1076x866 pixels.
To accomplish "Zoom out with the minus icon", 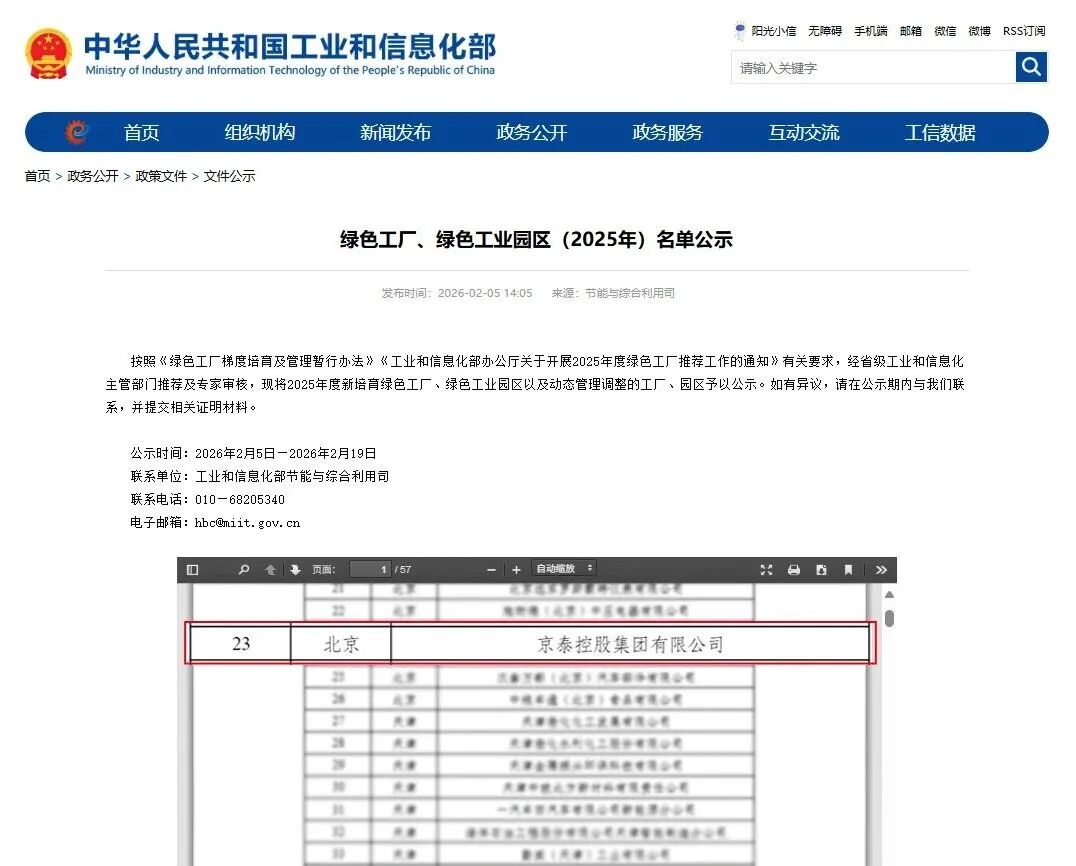I will [491, 570].
